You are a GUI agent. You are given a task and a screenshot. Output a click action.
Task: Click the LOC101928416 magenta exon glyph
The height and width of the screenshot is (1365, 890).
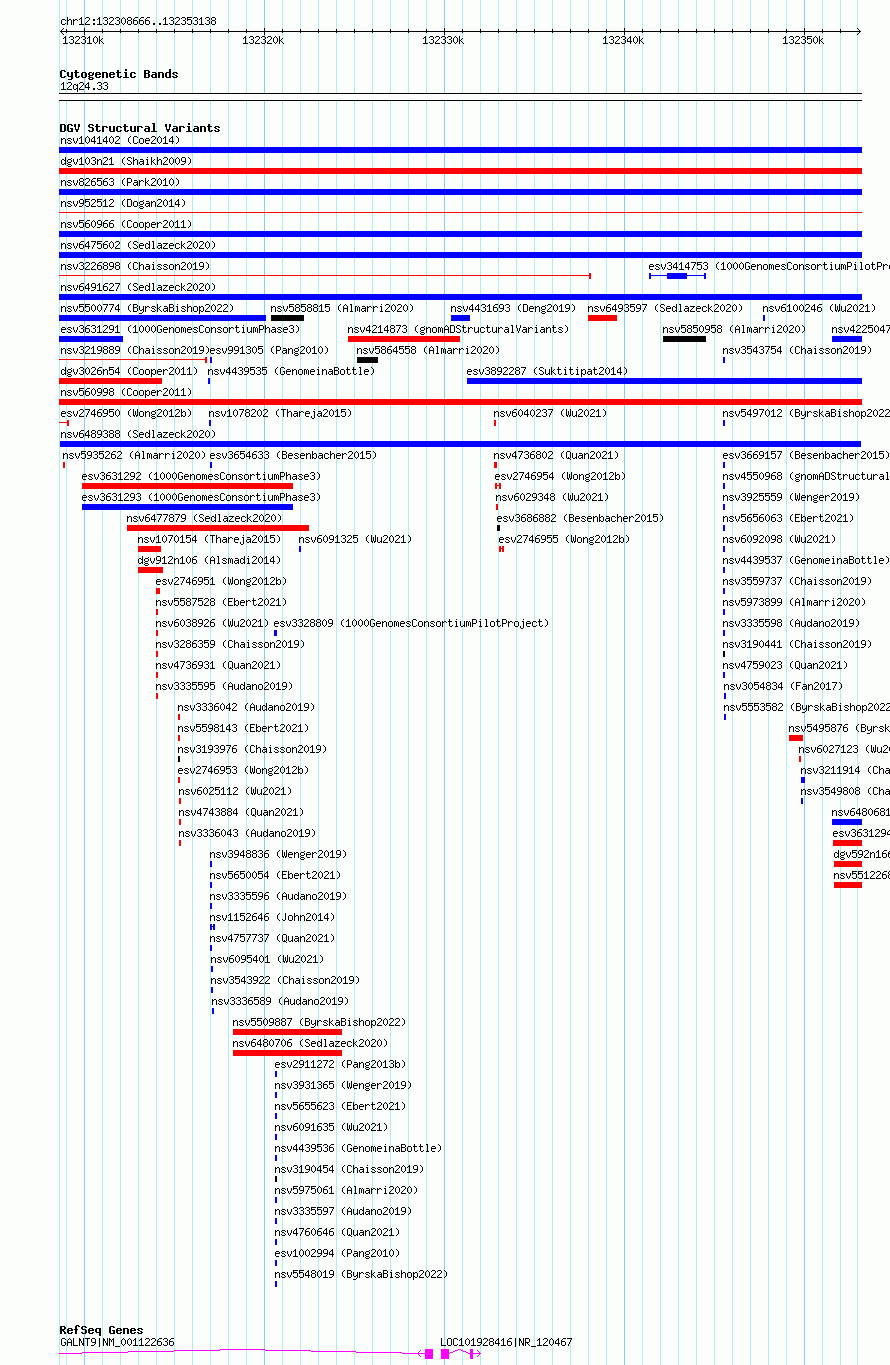point(445,1353)
